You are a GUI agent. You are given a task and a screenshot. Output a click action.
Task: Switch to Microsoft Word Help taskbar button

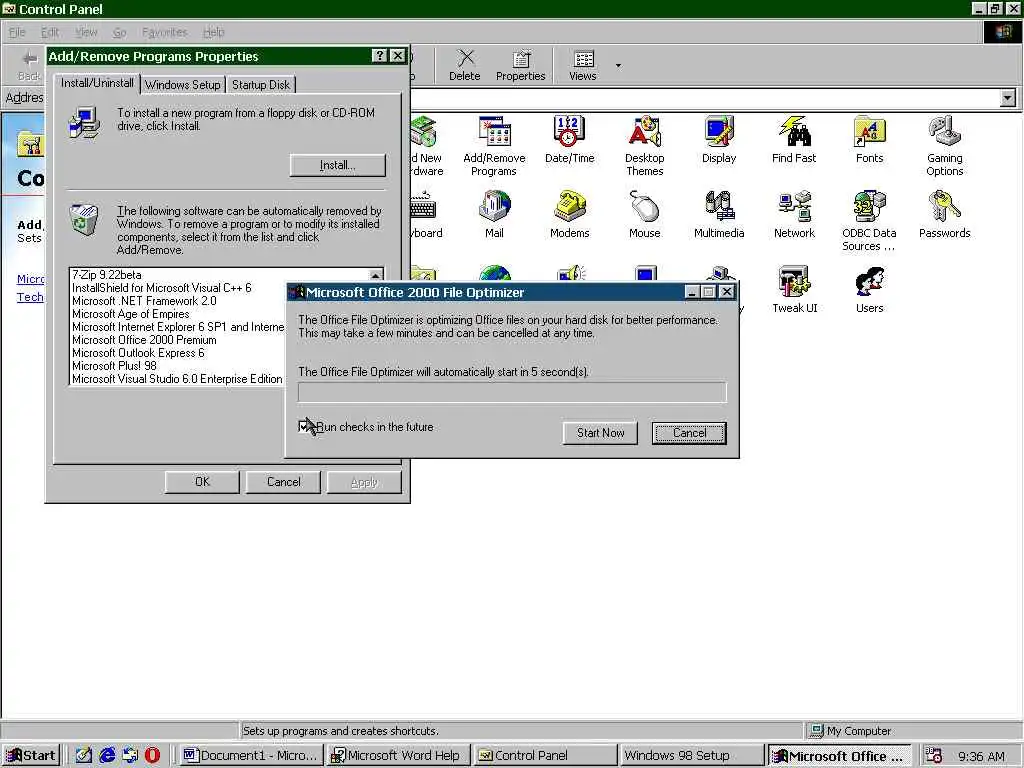(x=398, y=756)
